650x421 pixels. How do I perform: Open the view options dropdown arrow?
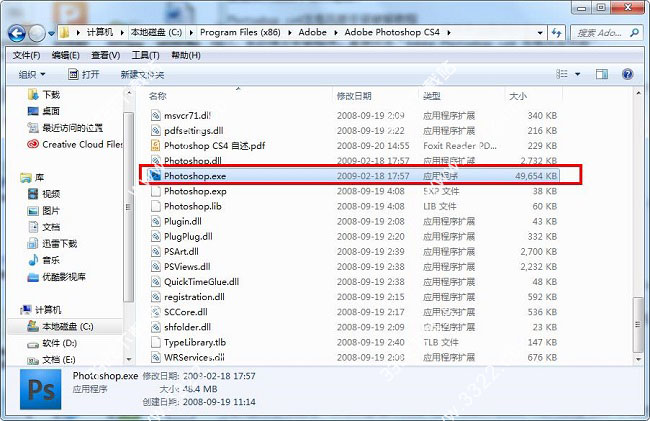[x=577, y=75]
